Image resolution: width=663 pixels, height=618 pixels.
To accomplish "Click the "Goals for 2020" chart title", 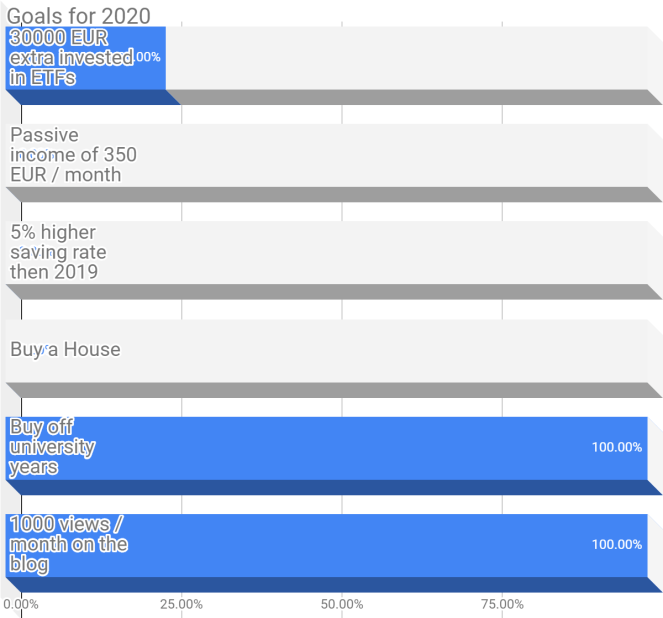I will coord(79,15).
